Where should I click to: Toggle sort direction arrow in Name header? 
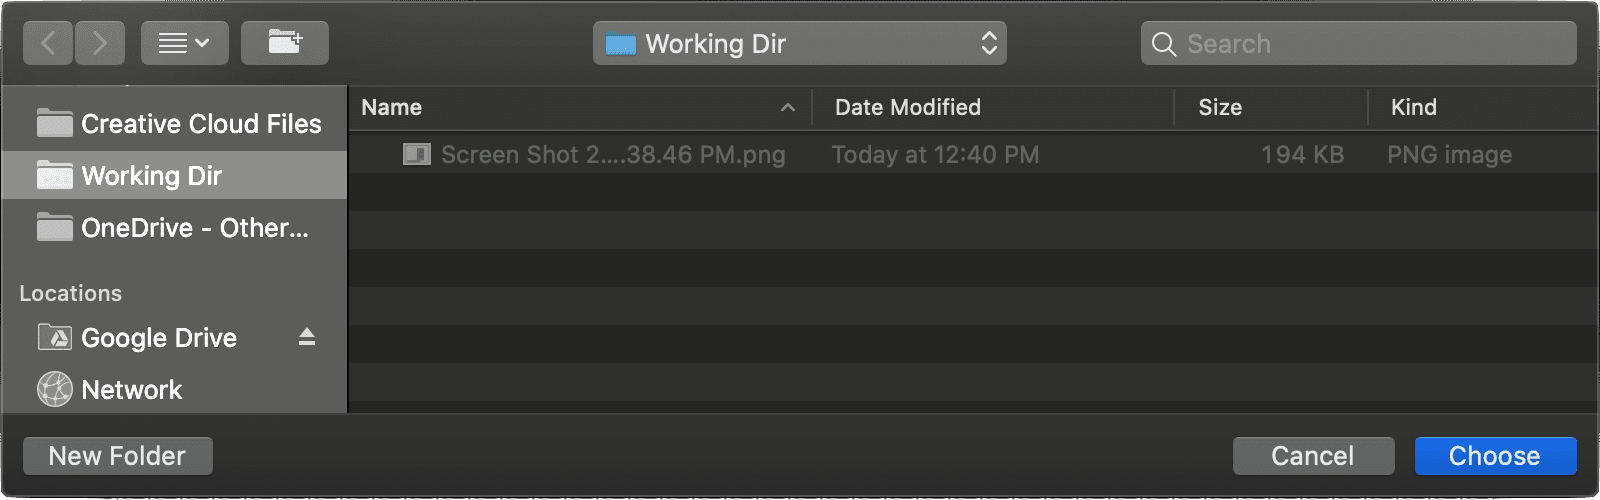click(788, 107)
